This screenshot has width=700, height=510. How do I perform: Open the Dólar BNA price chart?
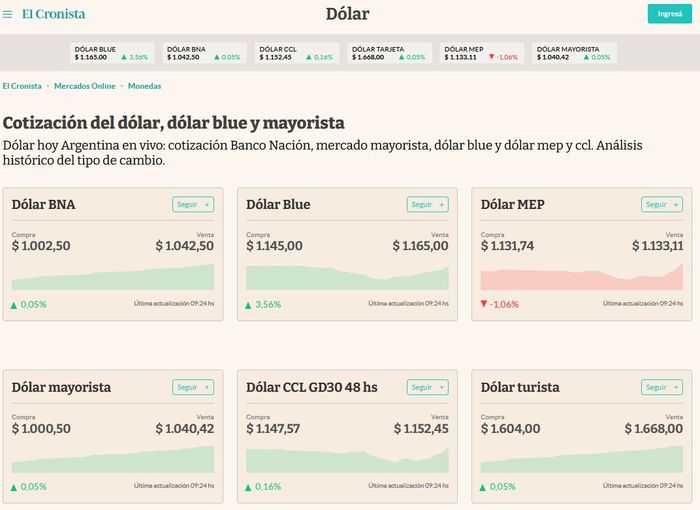point(112,276)
